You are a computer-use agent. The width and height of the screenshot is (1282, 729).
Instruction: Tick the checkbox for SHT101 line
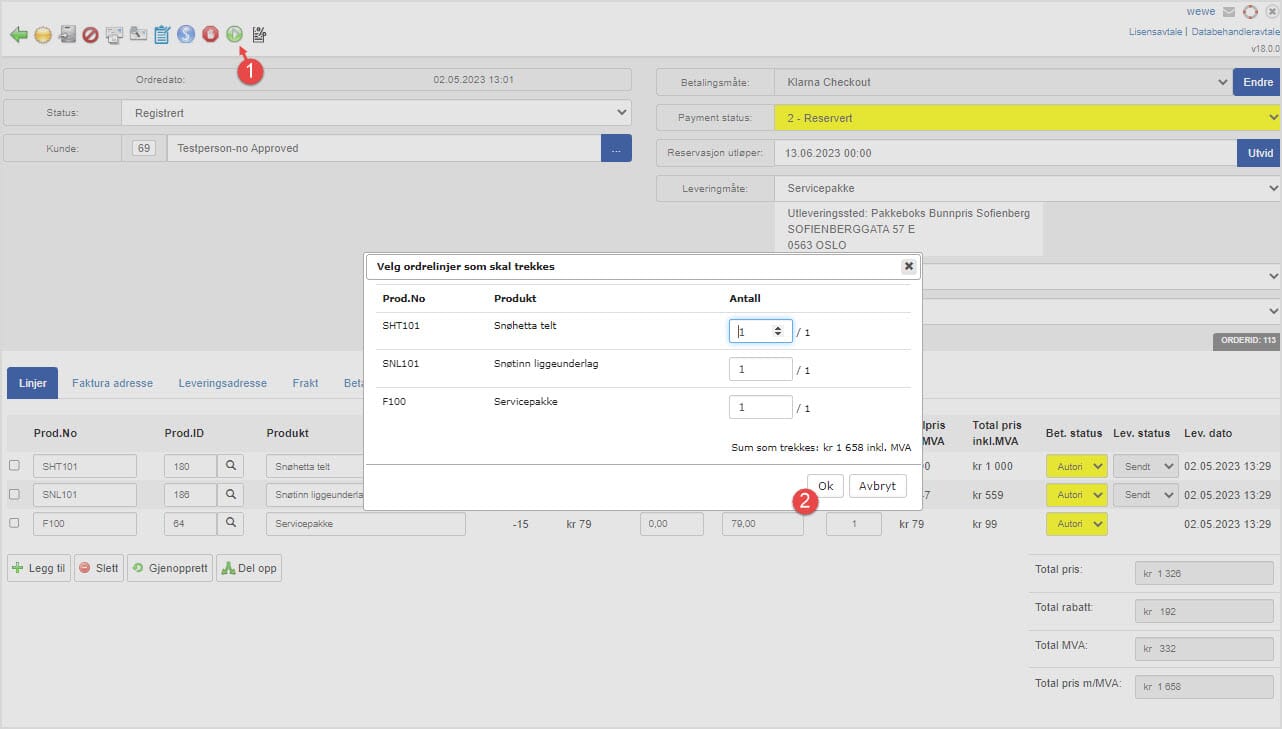[x=14, y=466]
